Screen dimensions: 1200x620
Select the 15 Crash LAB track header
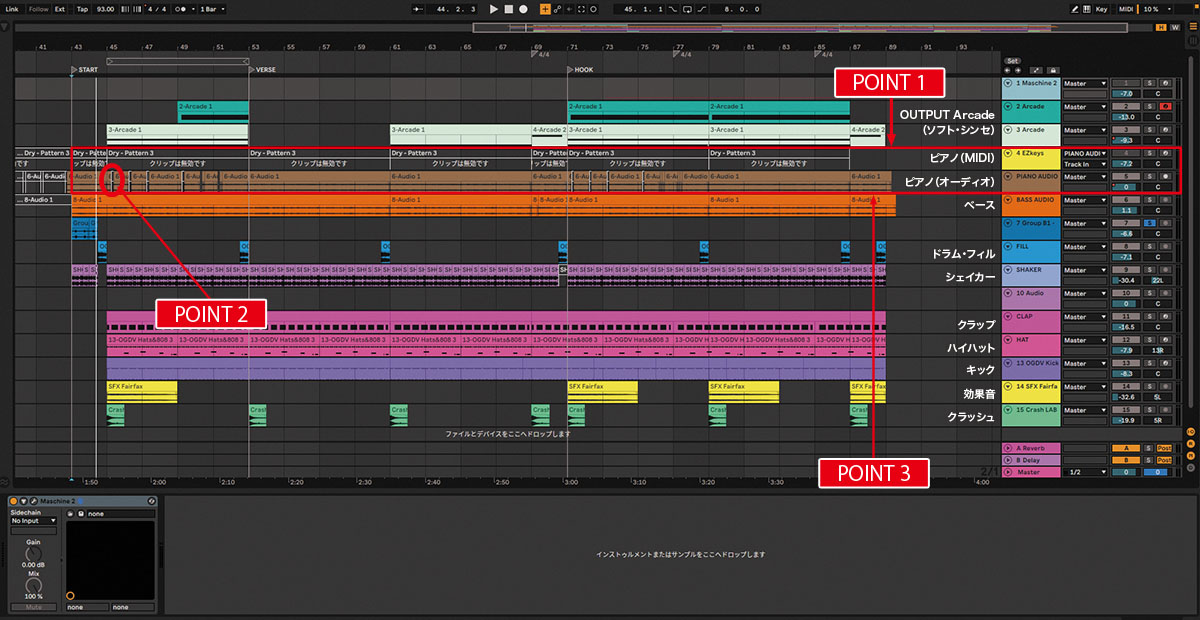tap(1031, 415)
